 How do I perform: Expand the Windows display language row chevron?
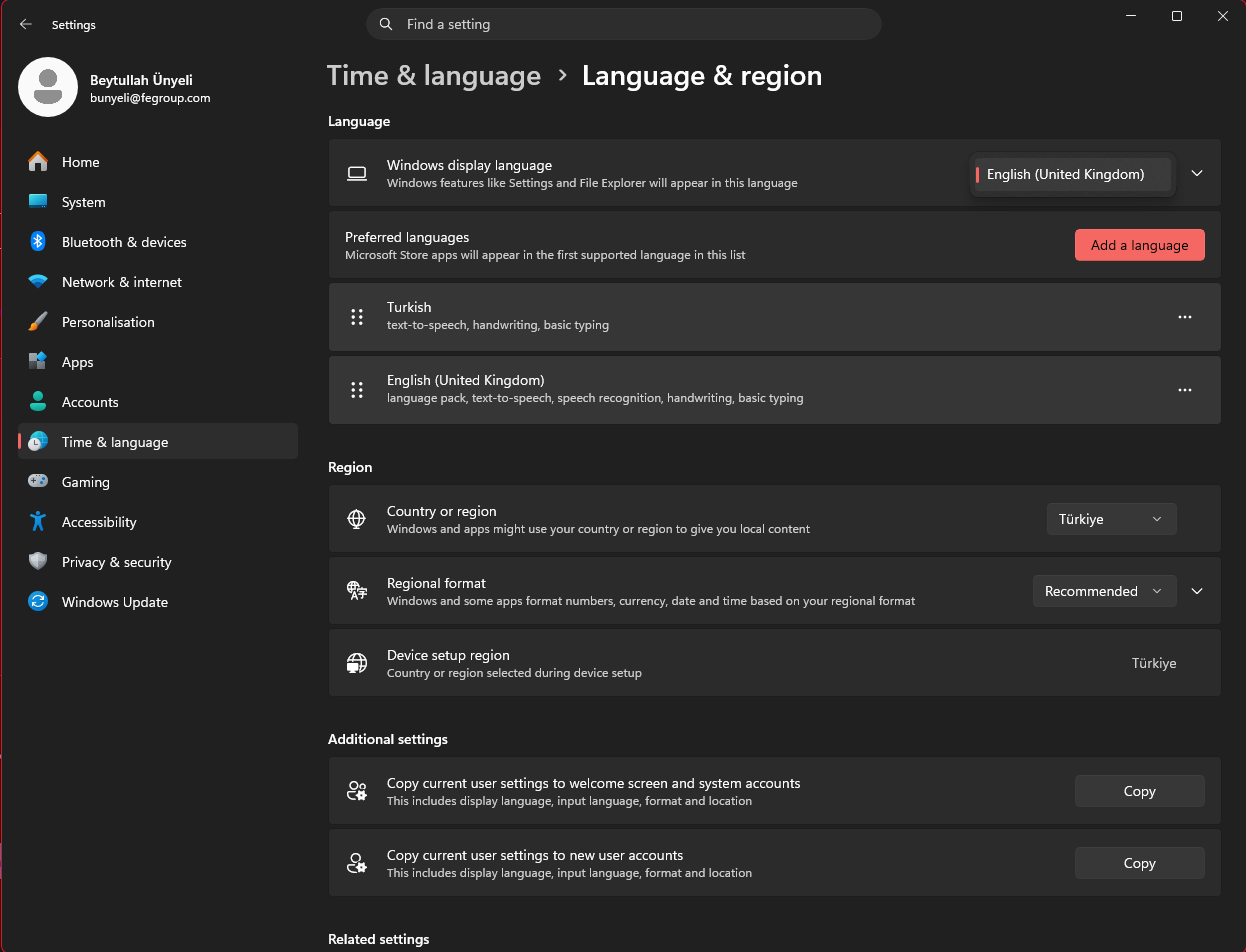tap(1197, 173)
